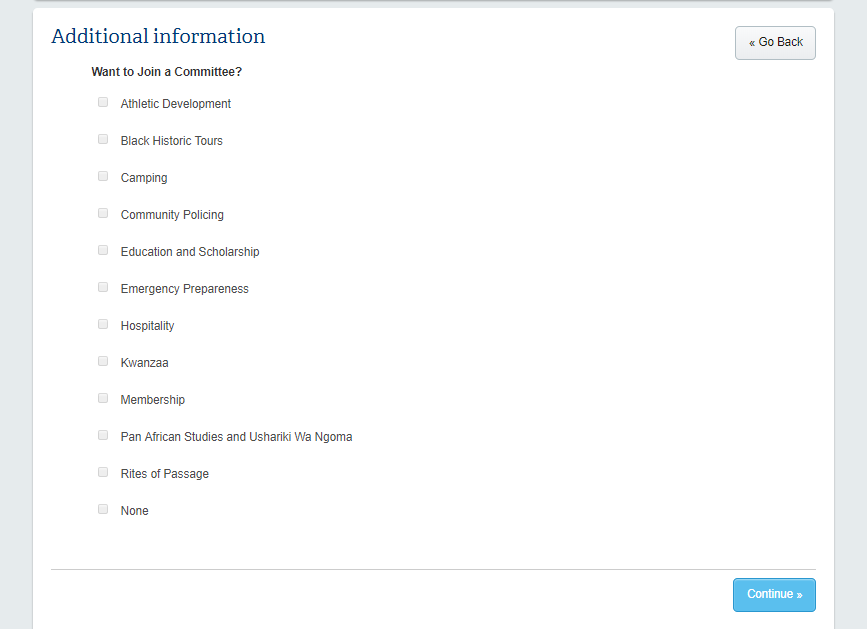
Task: Mark the Kwanzaa checkbox
Action: click(x=103, y=361)
